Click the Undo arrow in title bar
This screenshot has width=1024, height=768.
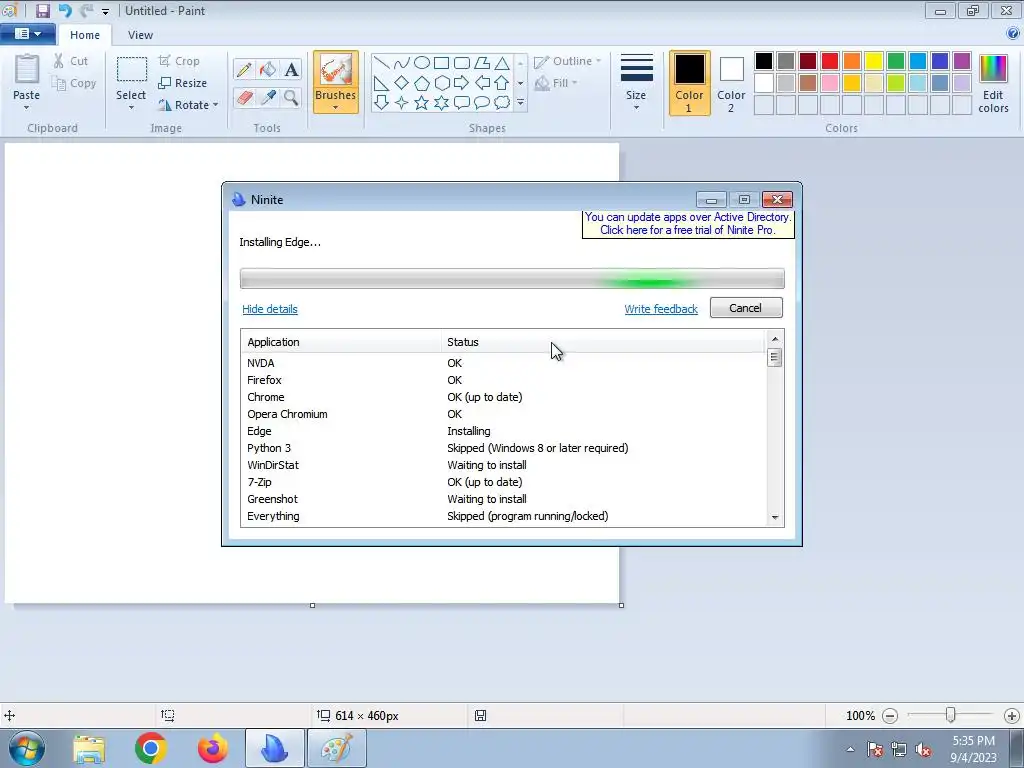65,10
